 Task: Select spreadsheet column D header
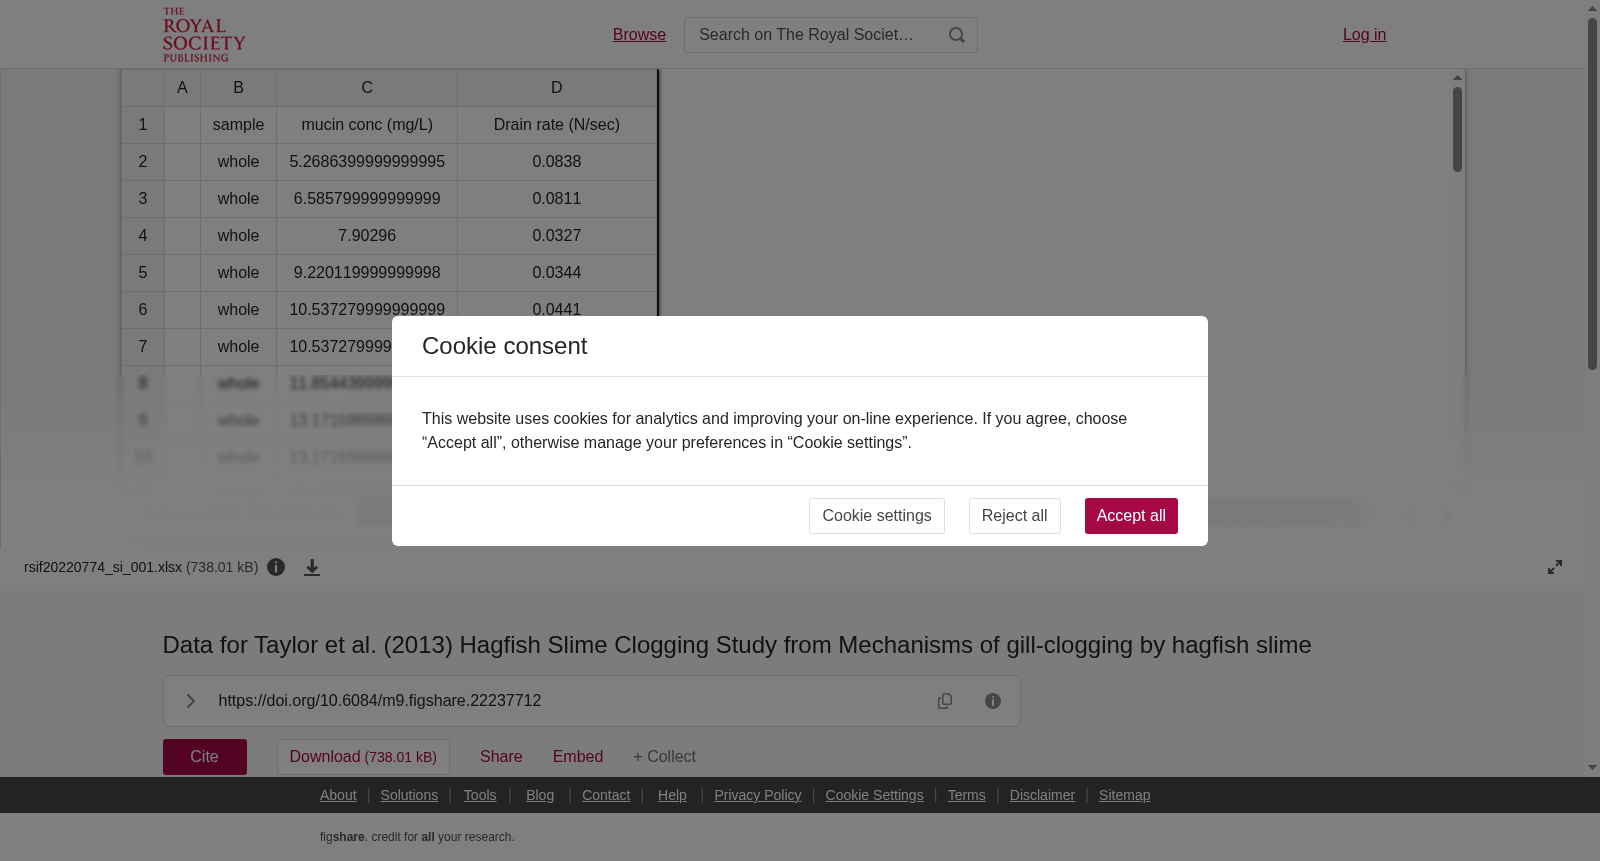pos(557,88)
